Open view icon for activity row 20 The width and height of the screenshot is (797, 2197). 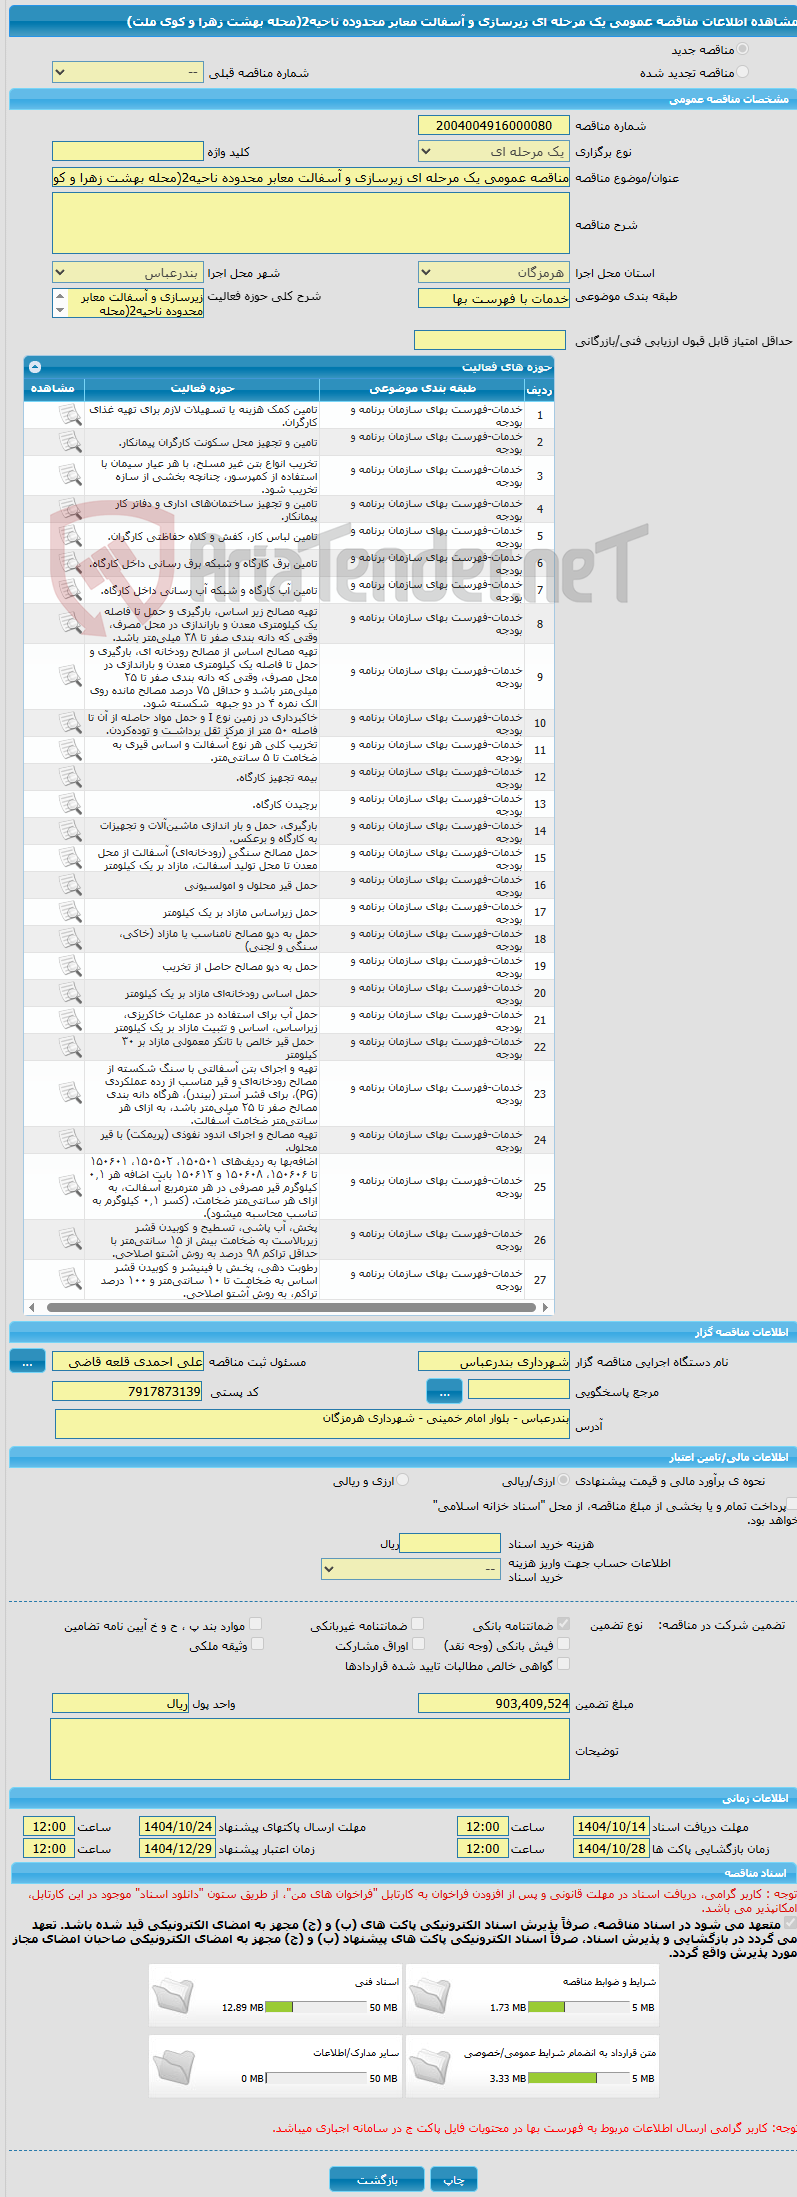point(70,993)
